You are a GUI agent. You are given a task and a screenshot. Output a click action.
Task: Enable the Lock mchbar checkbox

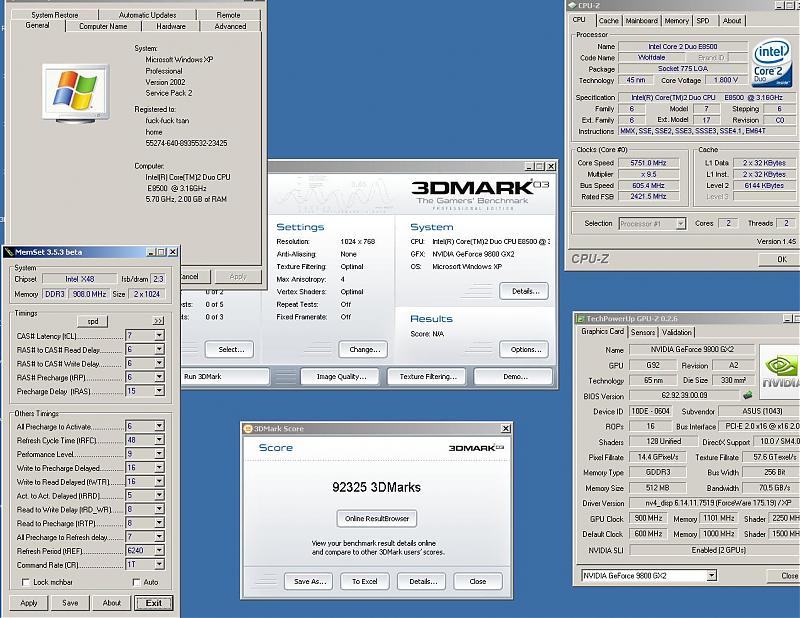click(x=26, y=582)
